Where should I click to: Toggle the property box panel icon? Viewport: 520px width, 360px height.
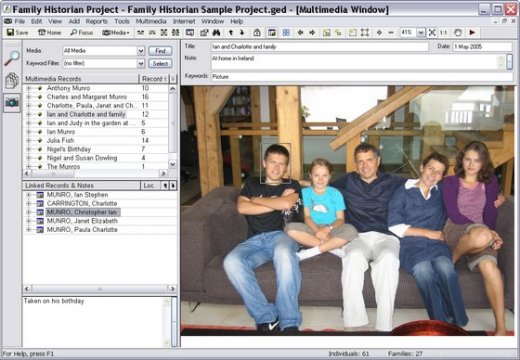coord(272,32)
